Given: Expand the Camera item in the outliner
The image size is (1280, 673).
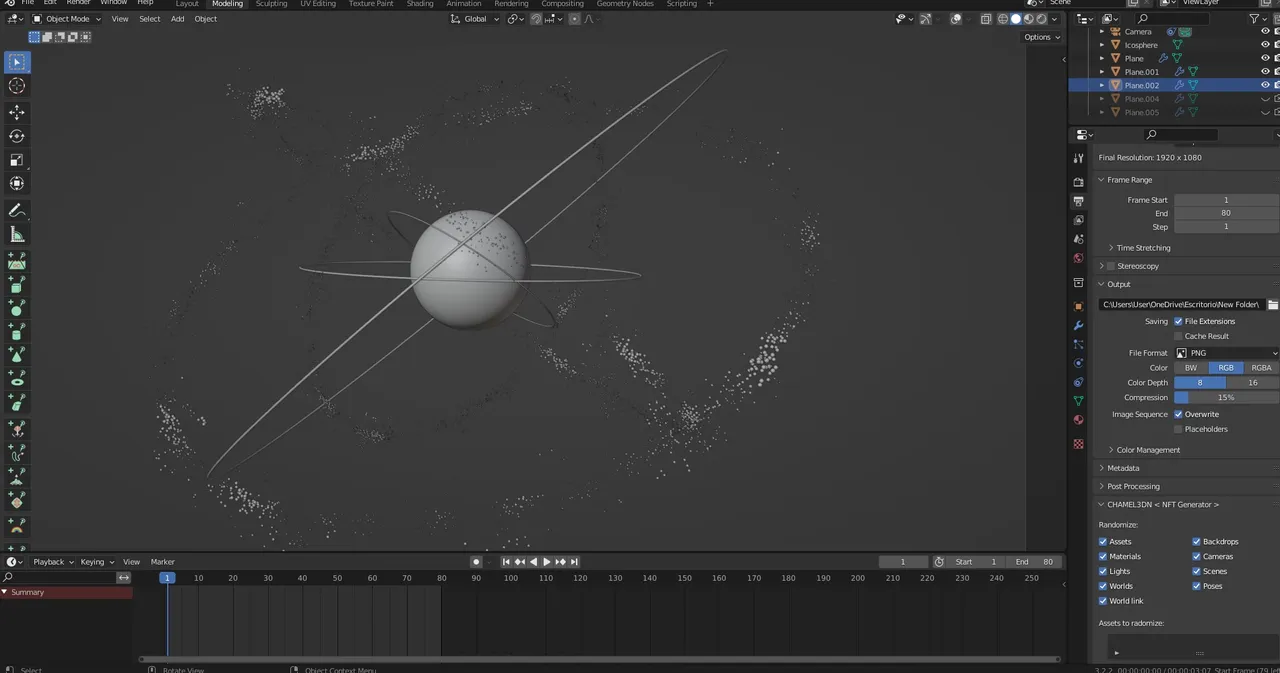Looking at the screenshot, I should [1102, 32].
